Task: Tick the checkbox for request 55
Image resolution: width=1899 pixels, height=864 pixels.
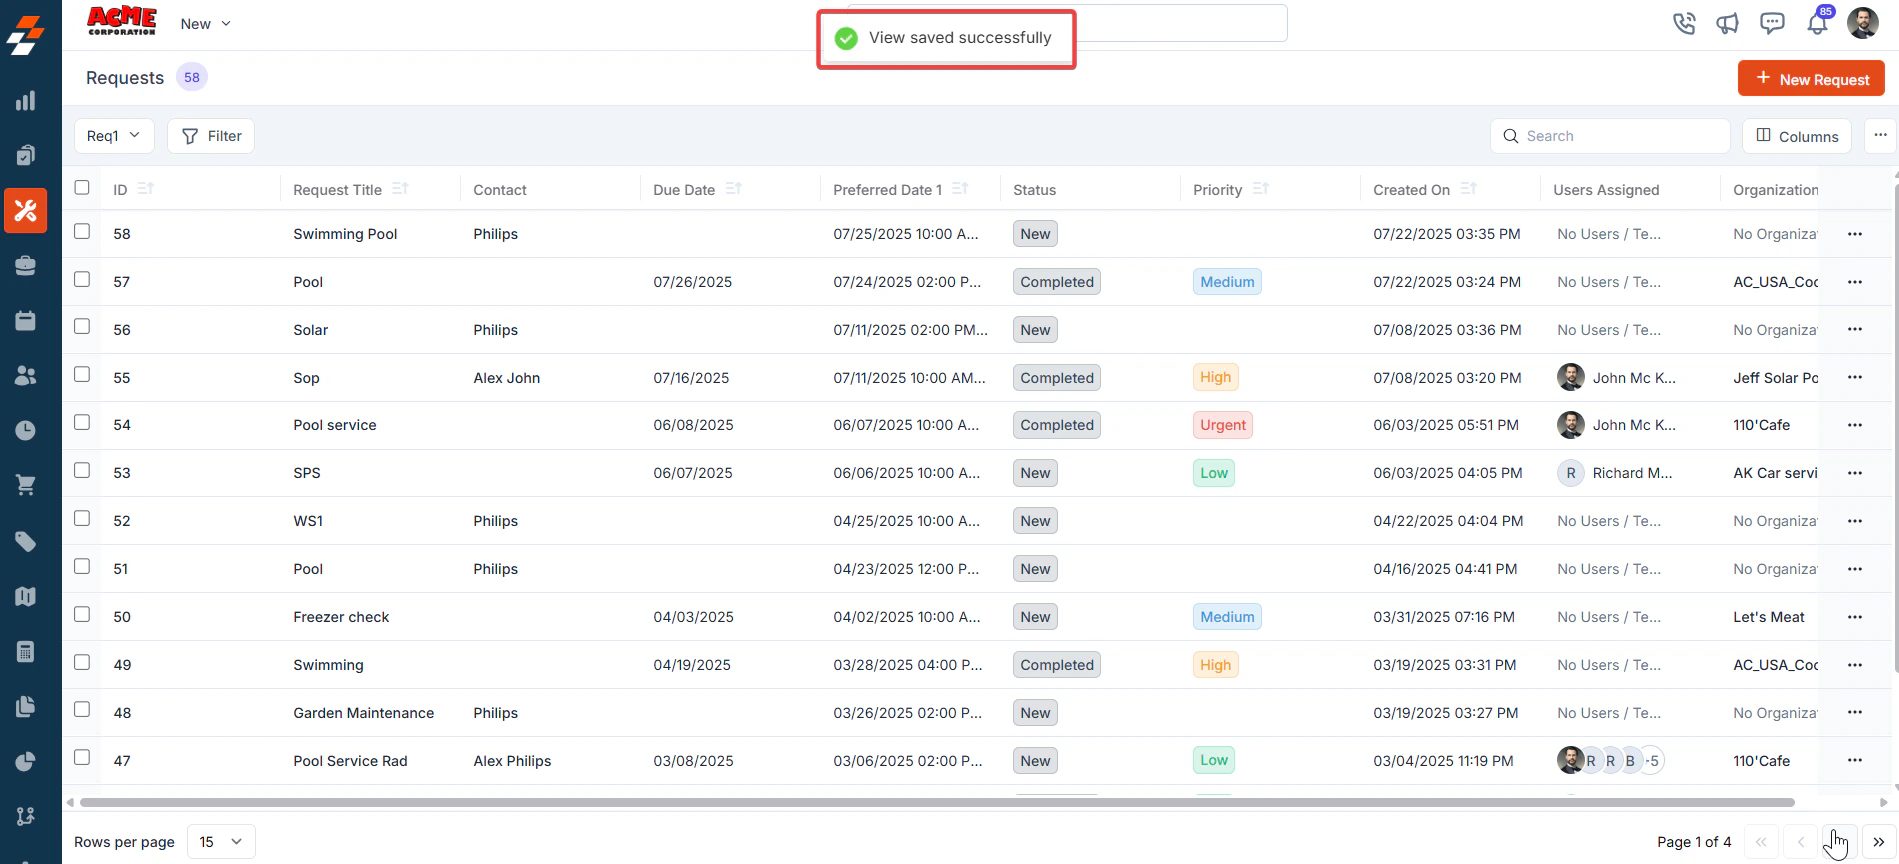Action: (x=82, y=374)
